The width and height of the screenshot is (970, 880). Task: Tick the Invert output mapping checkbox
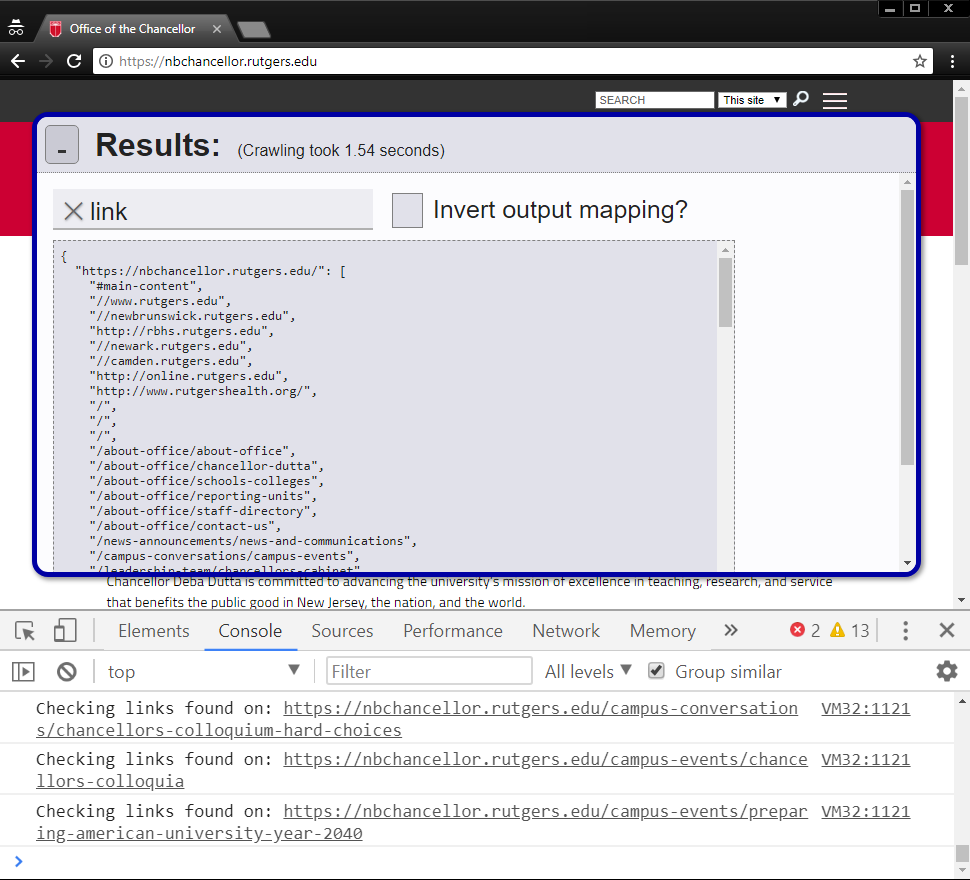(407, 210)
